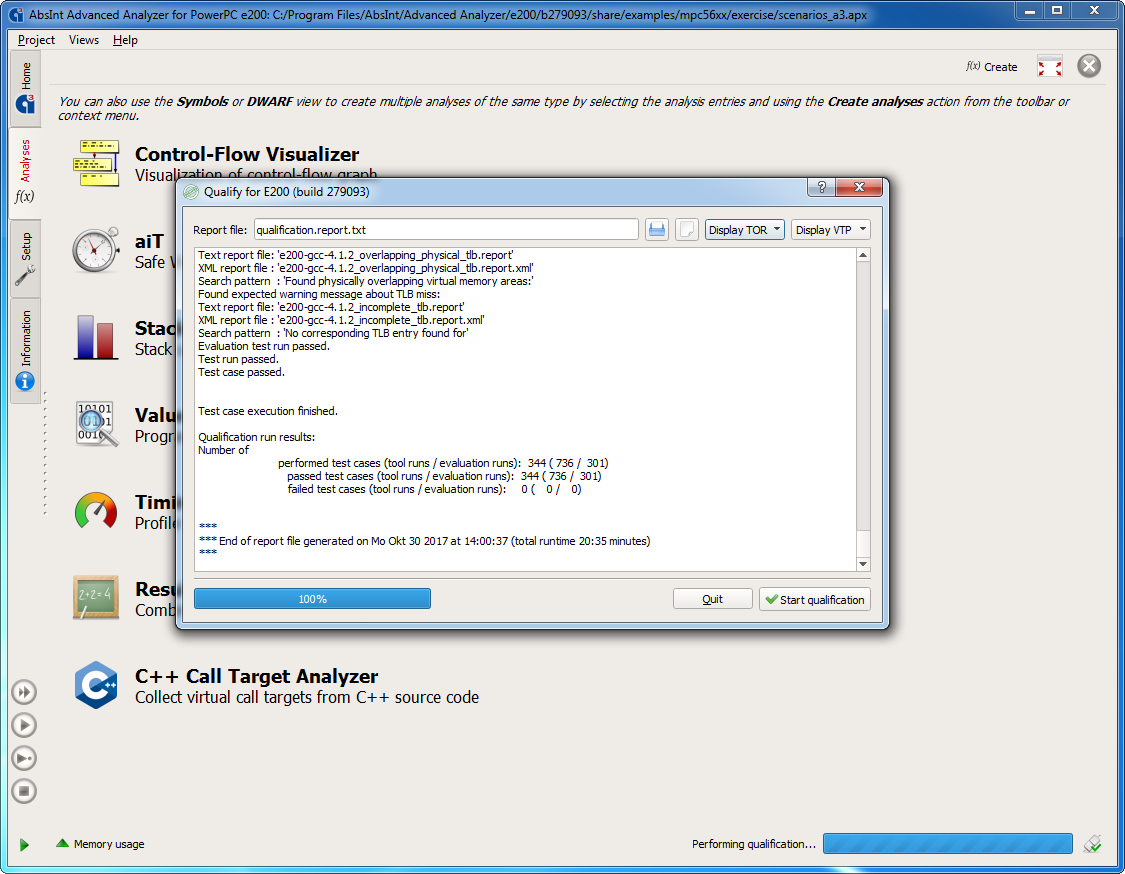The width and height of the screenshot is (1125, 874).
Task: Click the report scrollbar up arrow
Action: [863, 255]
